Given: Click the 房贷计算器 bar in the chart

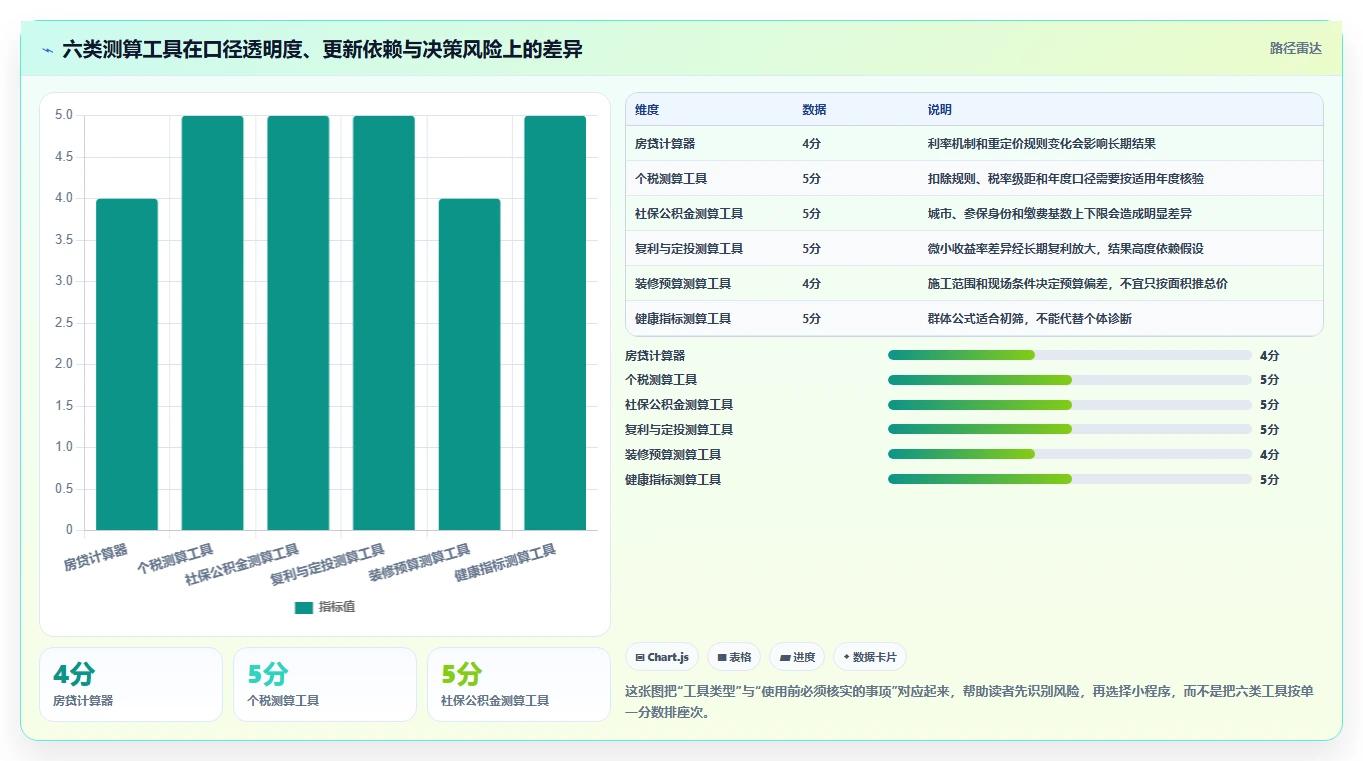Looking at the screenshot, I should pyautogui.click(x=127, y=364).
